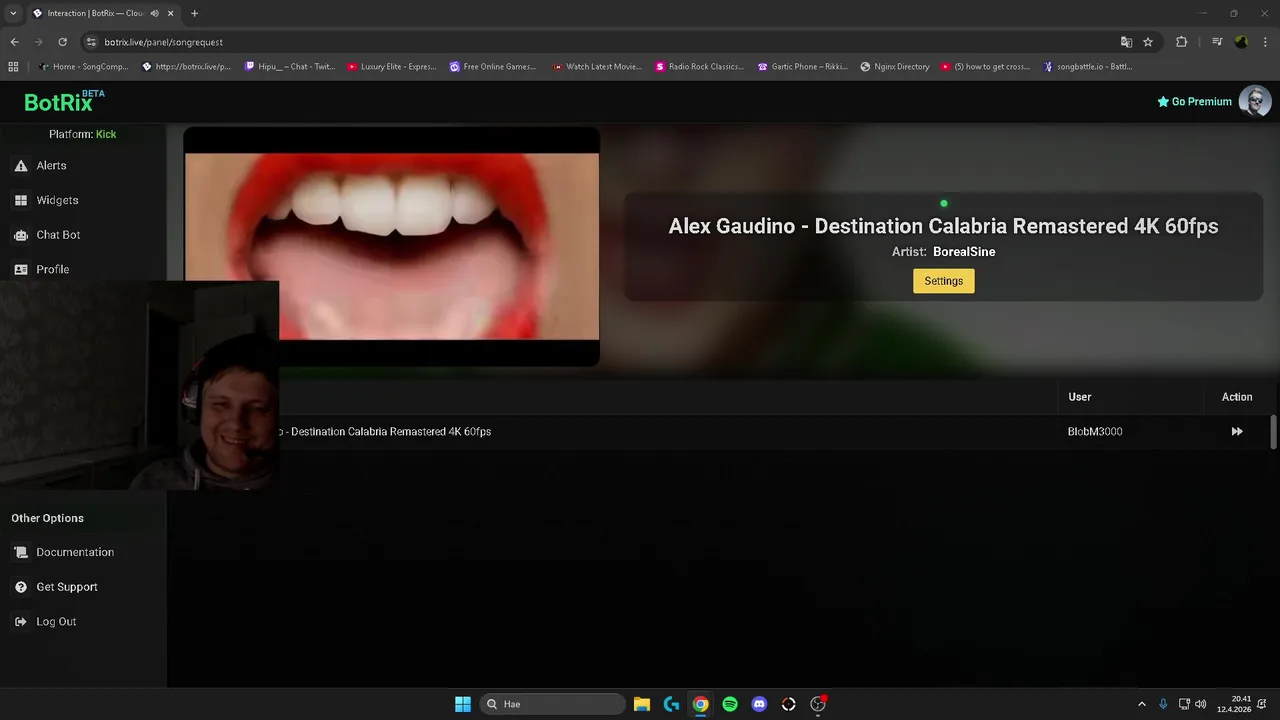
Task: Open the Widgets grid icon
Action: pyautogui.click(x=21, y=200)
